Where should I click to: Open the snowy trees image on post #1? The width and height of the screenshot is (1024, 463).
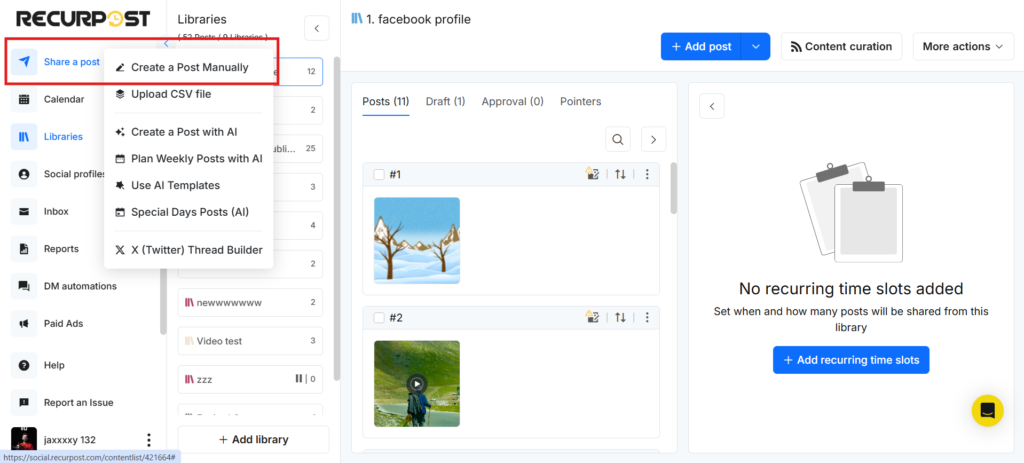(417, 240)
